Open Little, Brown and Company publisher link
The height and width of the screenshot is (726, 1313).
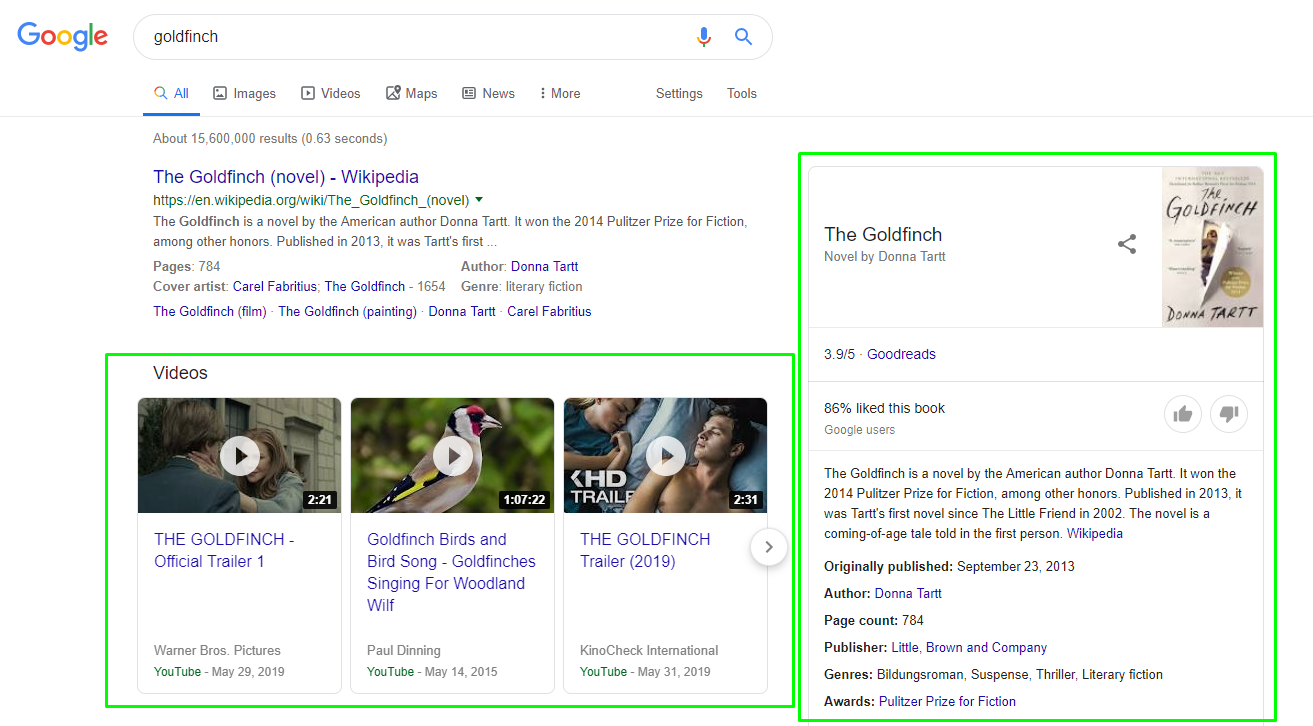point(969,647)
